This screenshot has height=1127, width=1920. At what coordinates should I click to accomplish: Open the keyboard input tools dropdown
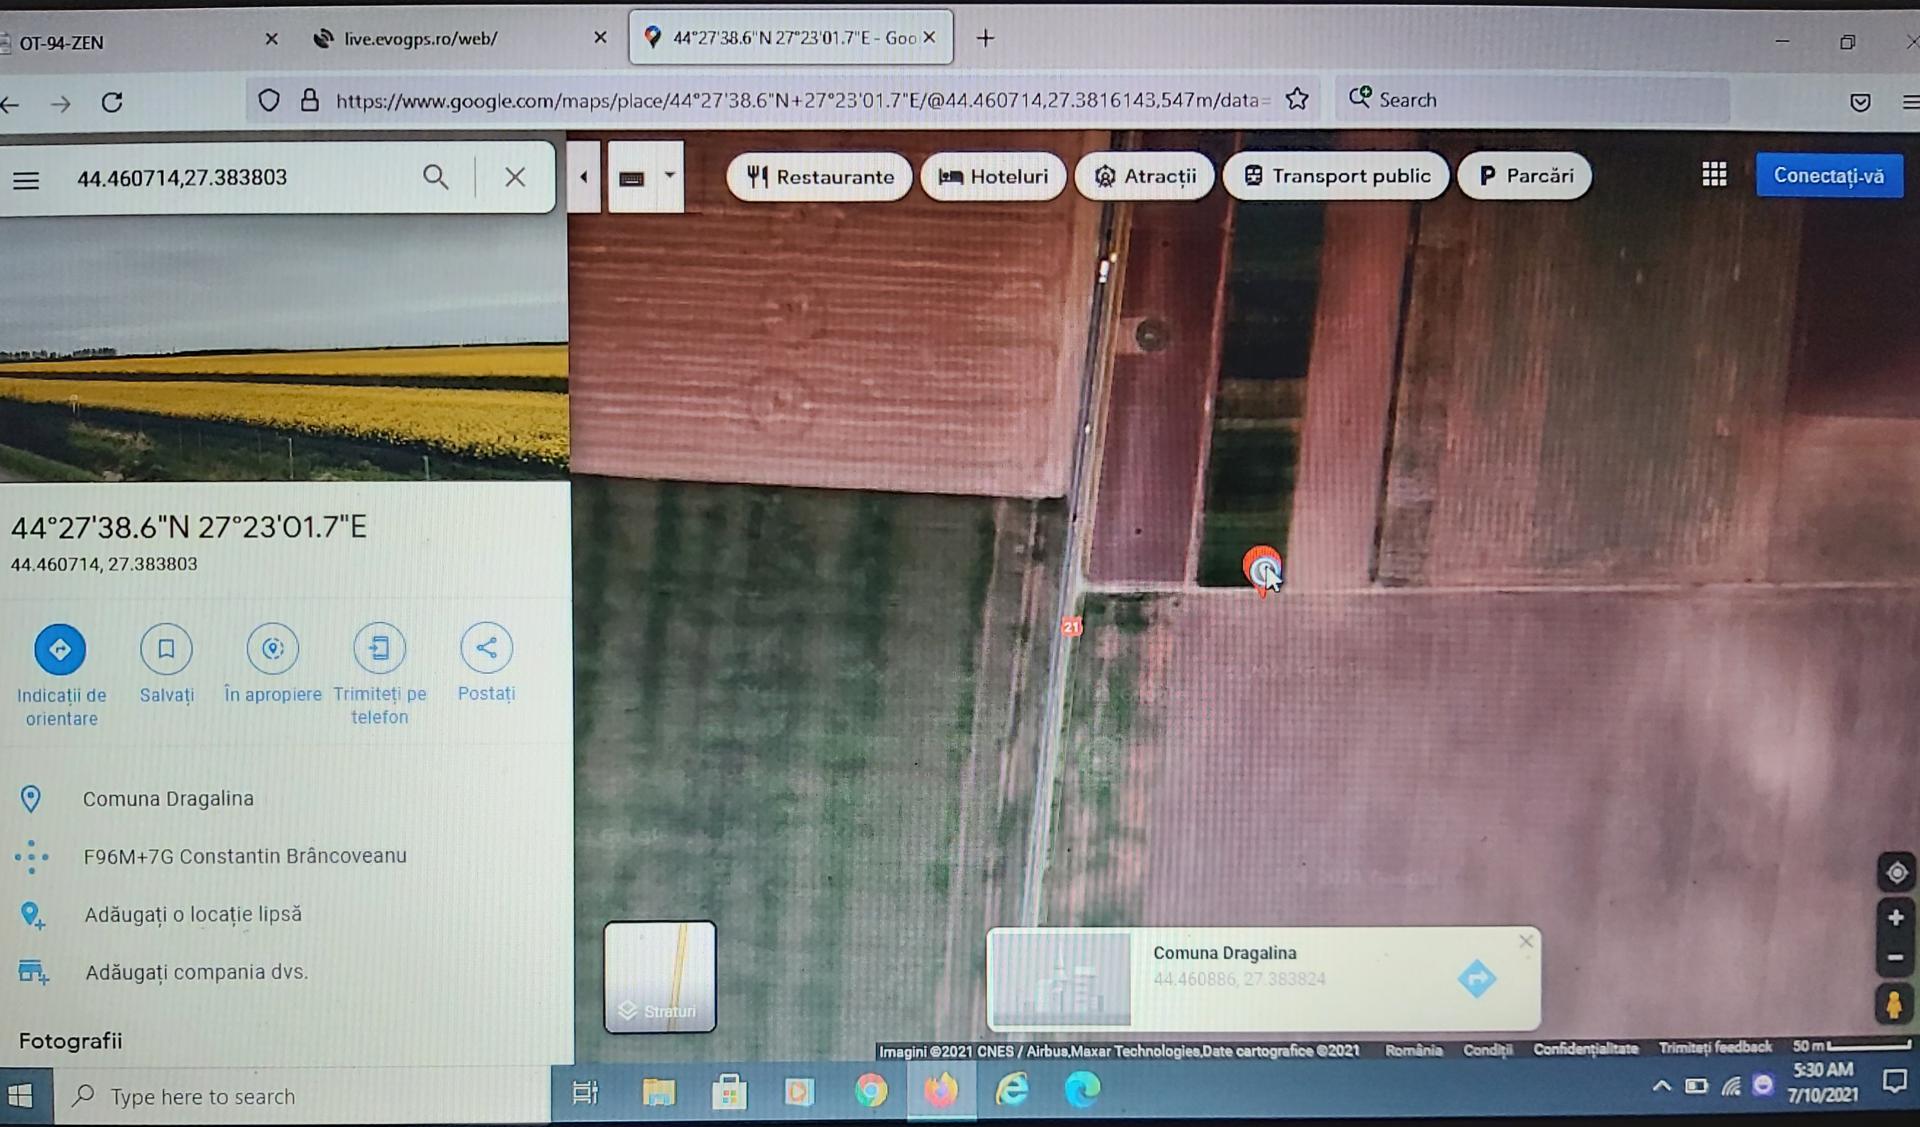pos(669,176)
